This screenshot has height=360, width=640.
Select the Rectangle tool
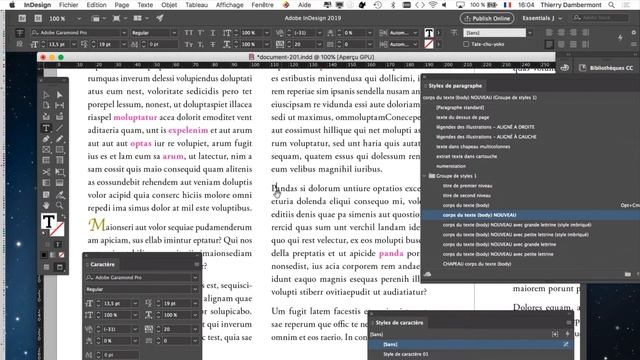pos(60,150)
